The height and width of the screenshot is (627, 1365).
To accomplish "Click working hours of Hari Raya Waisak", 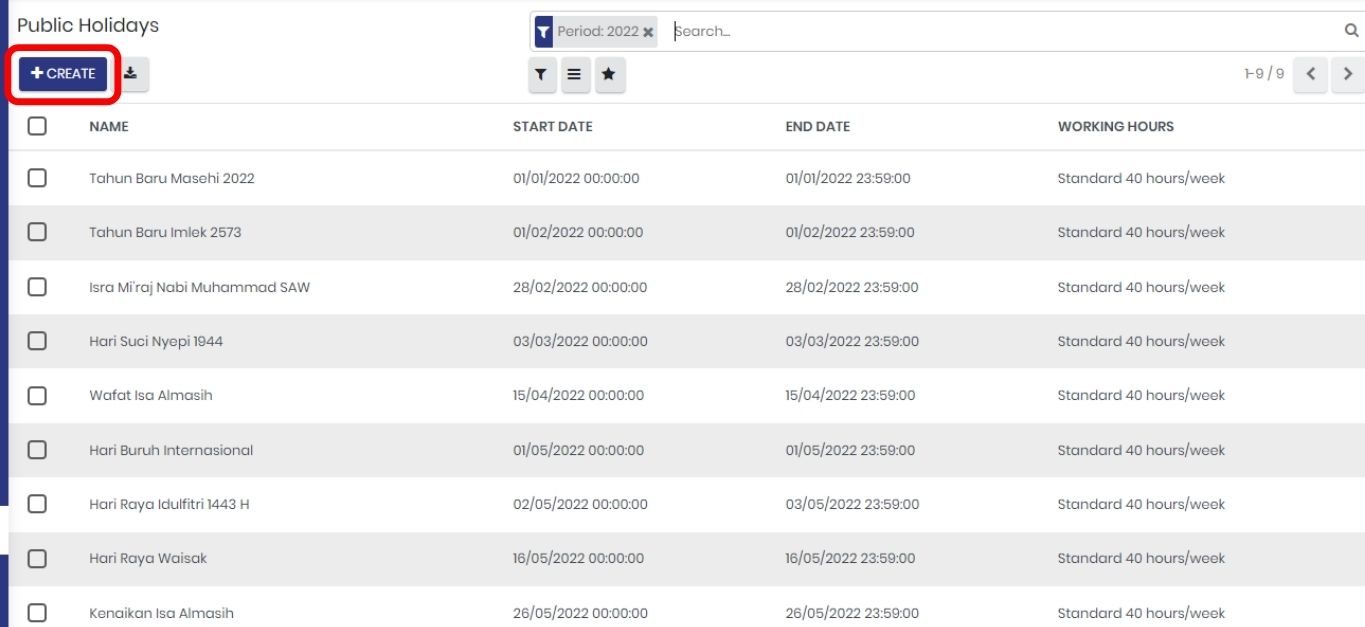I will 1141,559.
